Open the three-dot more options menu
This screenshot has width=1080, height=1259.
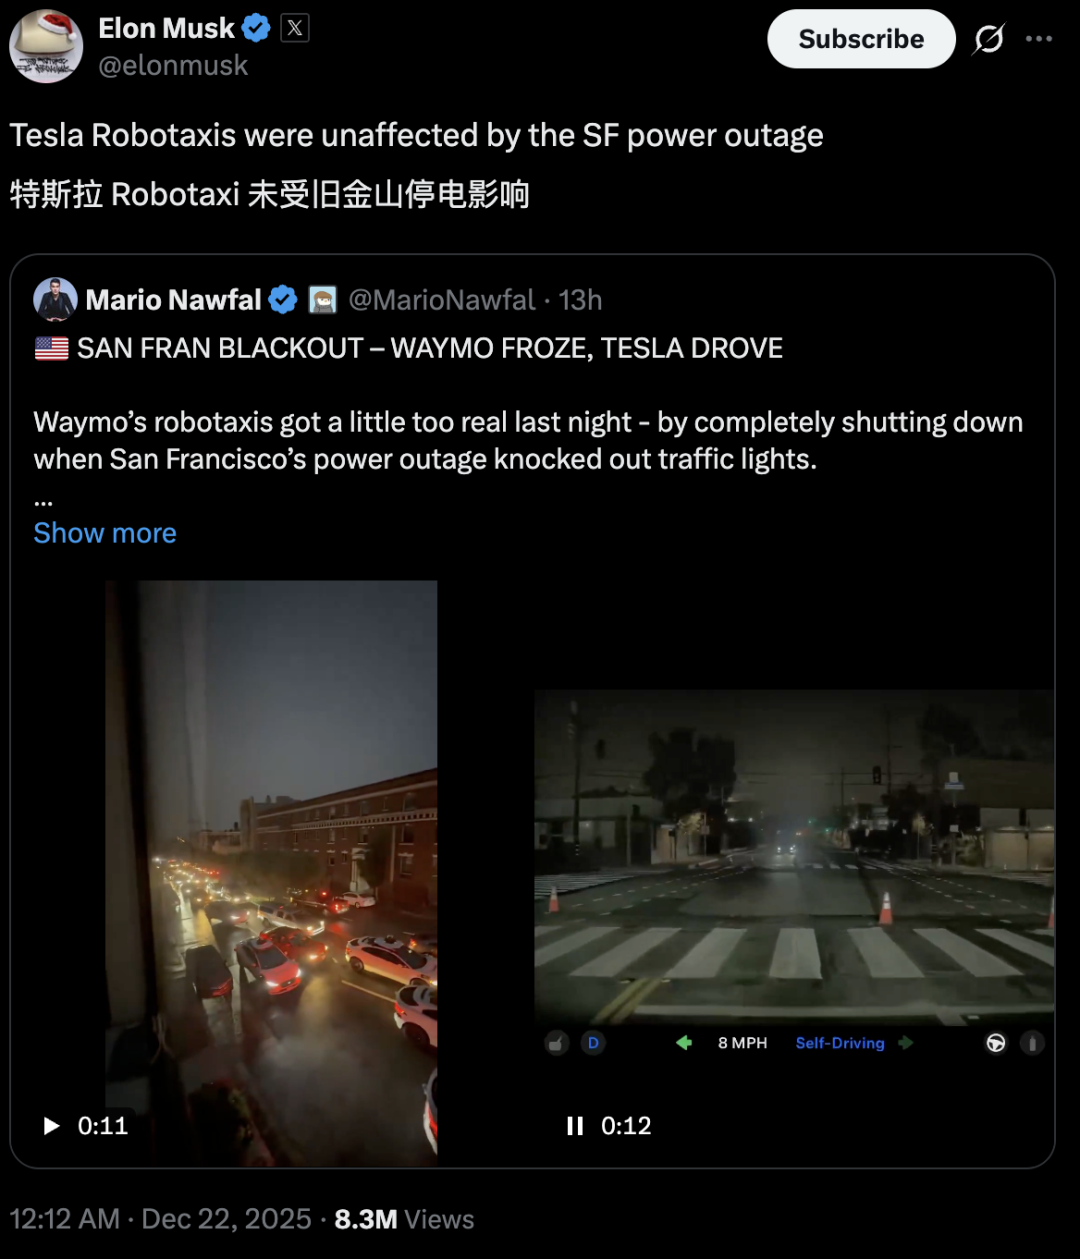tap(1039, 39)
